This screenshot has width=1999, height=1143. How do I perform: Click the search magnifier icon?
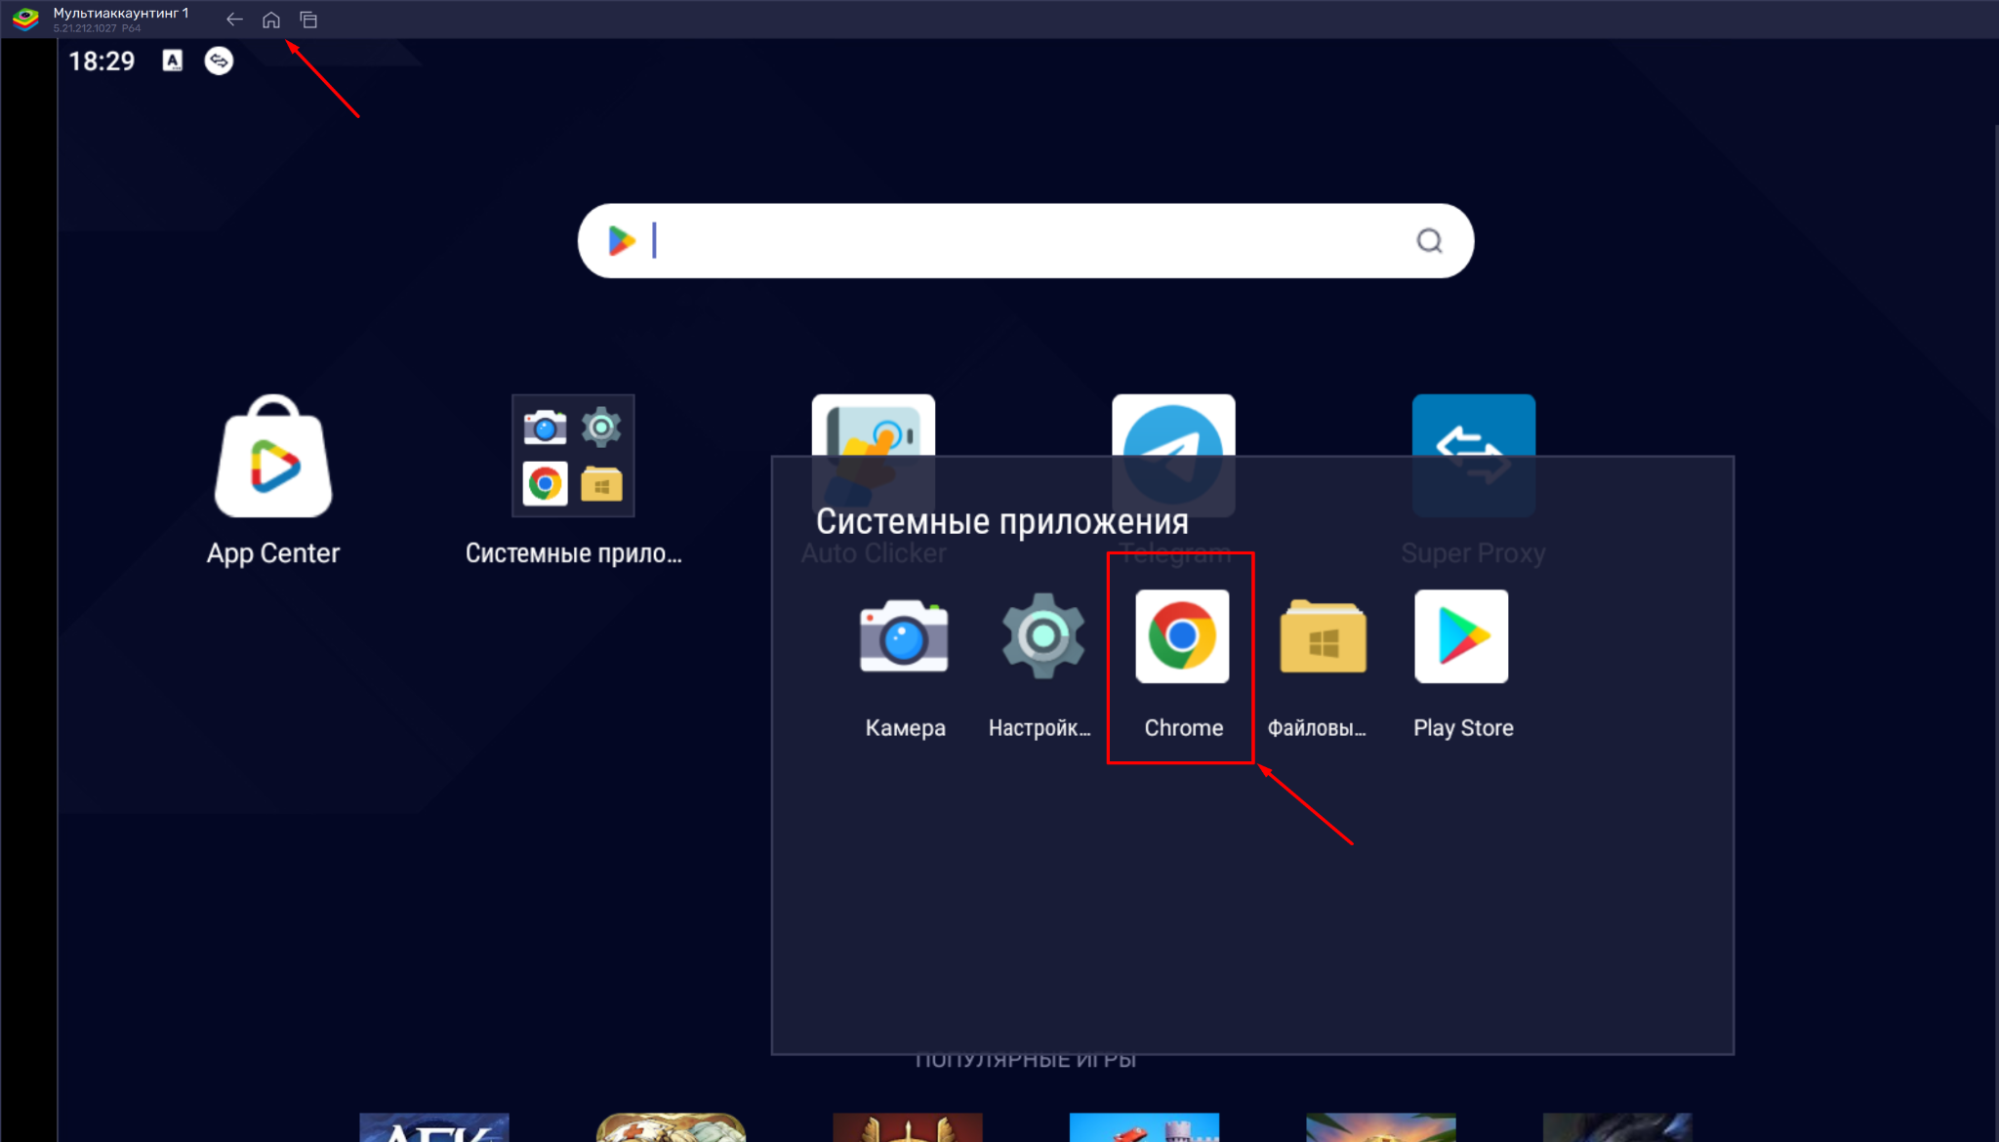(1429, 241)
